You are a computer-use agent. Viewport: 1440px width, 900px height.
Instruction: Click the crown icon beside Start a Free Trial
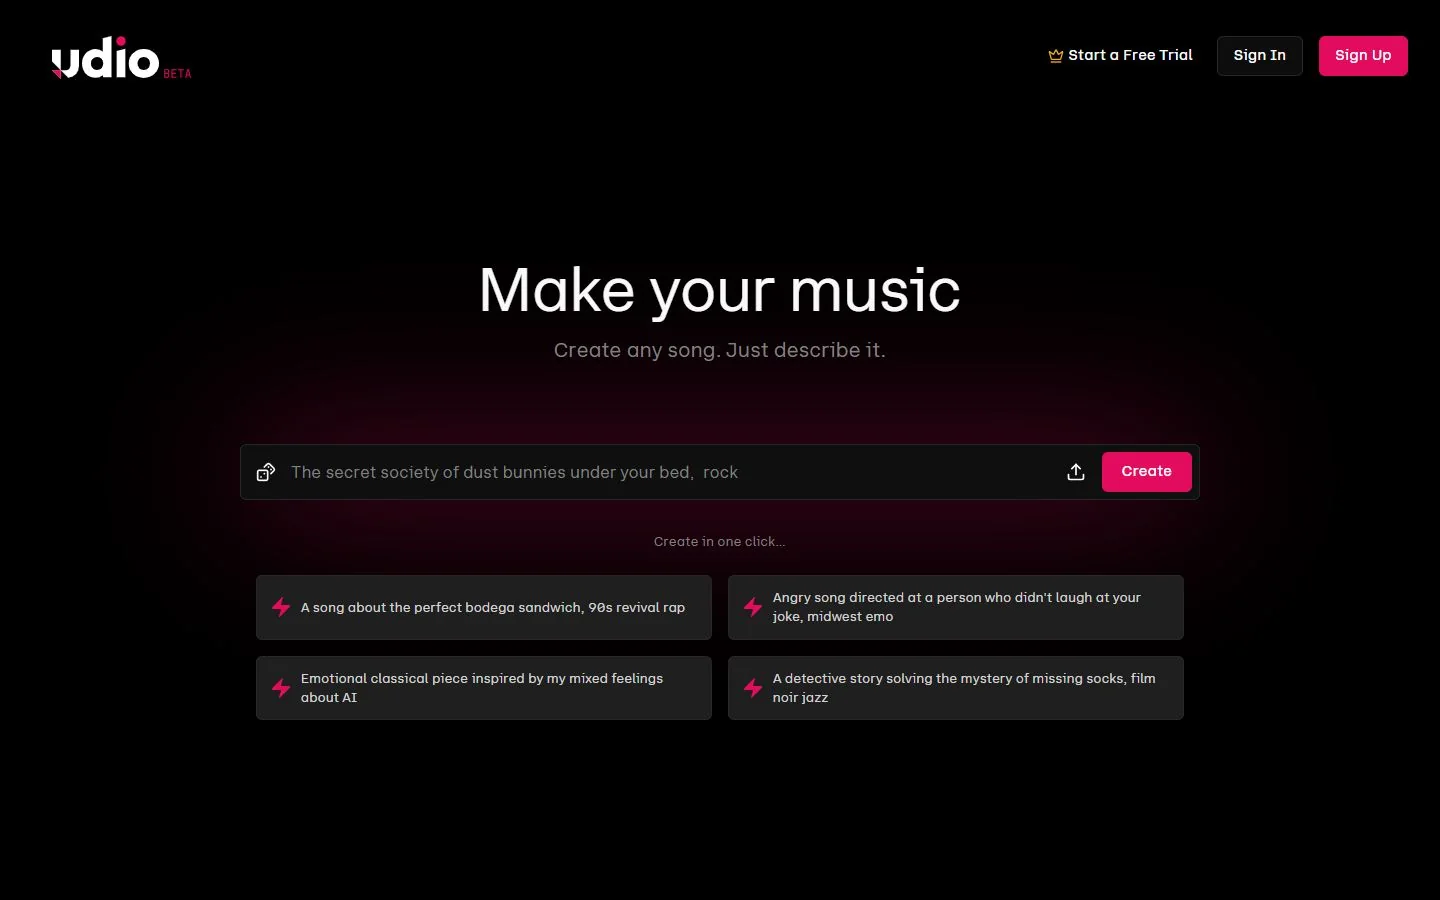tap(1055, 56)
